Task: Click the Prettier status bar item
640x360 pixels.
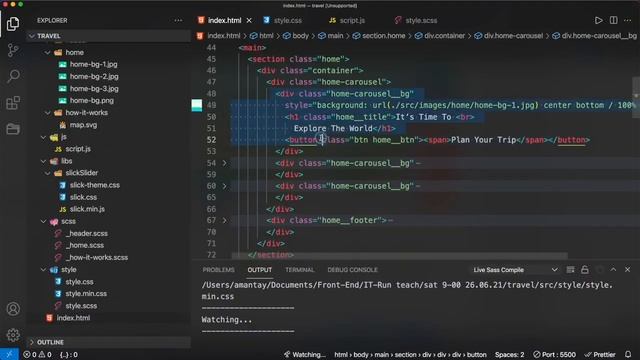Action: 600,355
